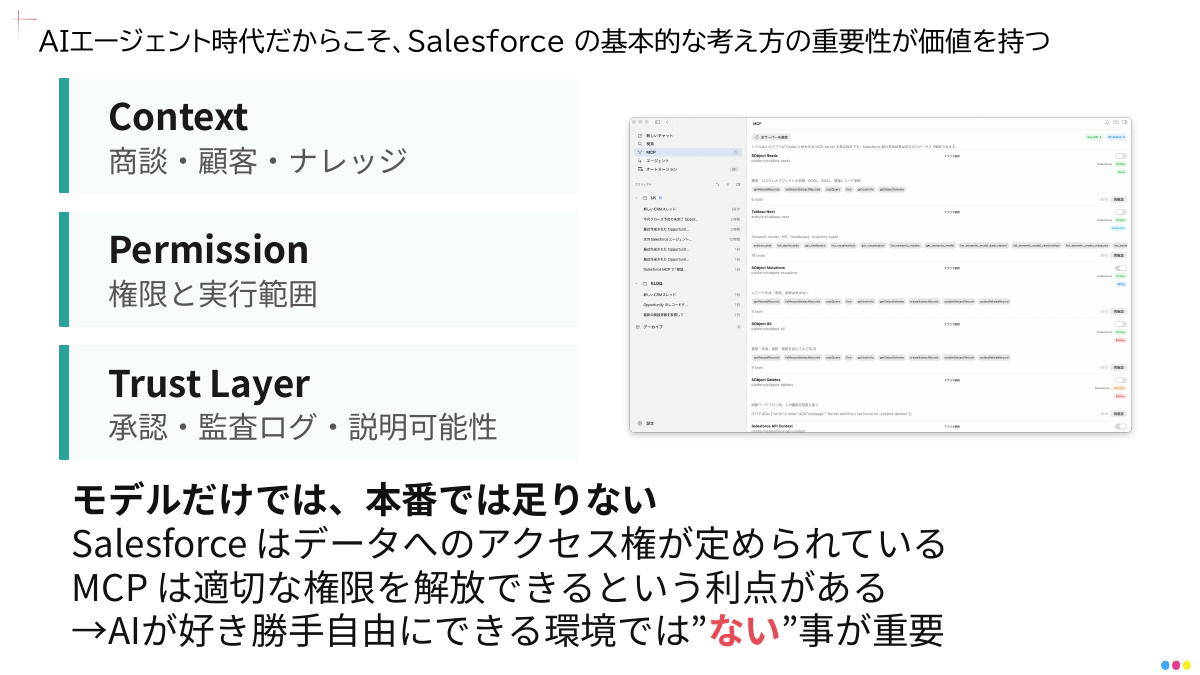Click 全サーバーを確認 button
1200x675 pixels.
(771, 137)
